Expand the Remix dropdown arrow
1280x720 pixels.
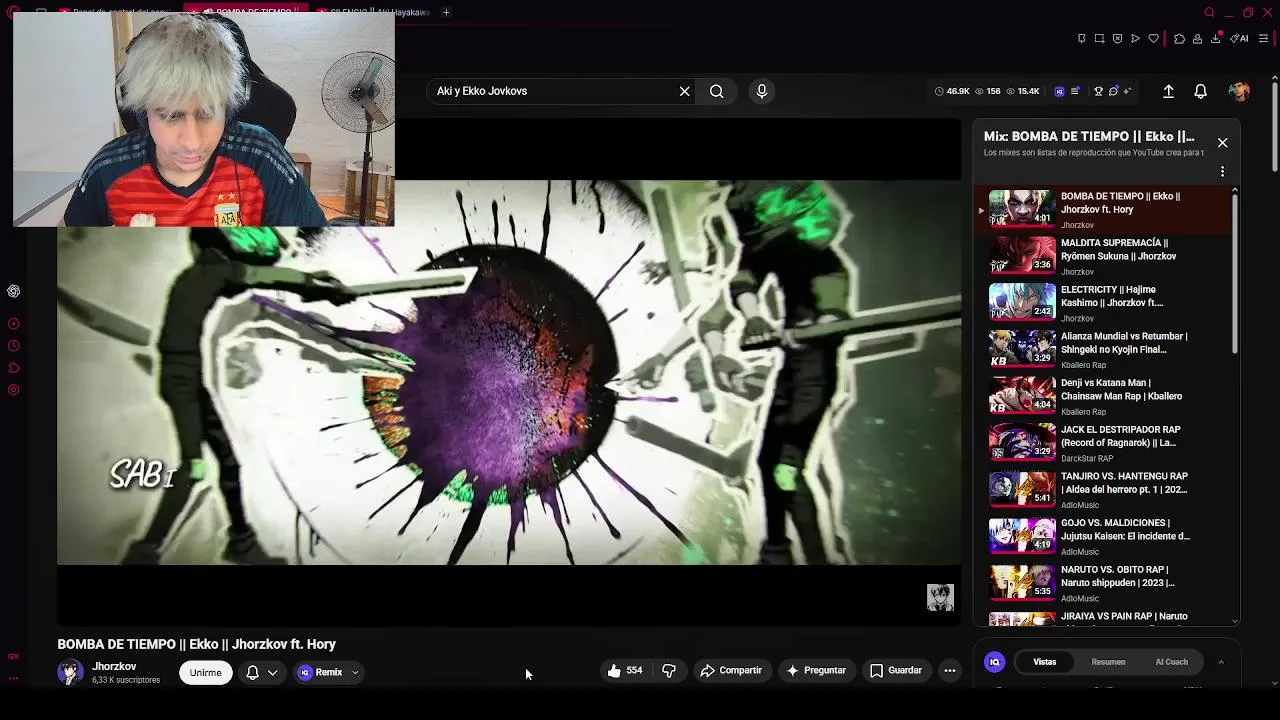point(355,673)
